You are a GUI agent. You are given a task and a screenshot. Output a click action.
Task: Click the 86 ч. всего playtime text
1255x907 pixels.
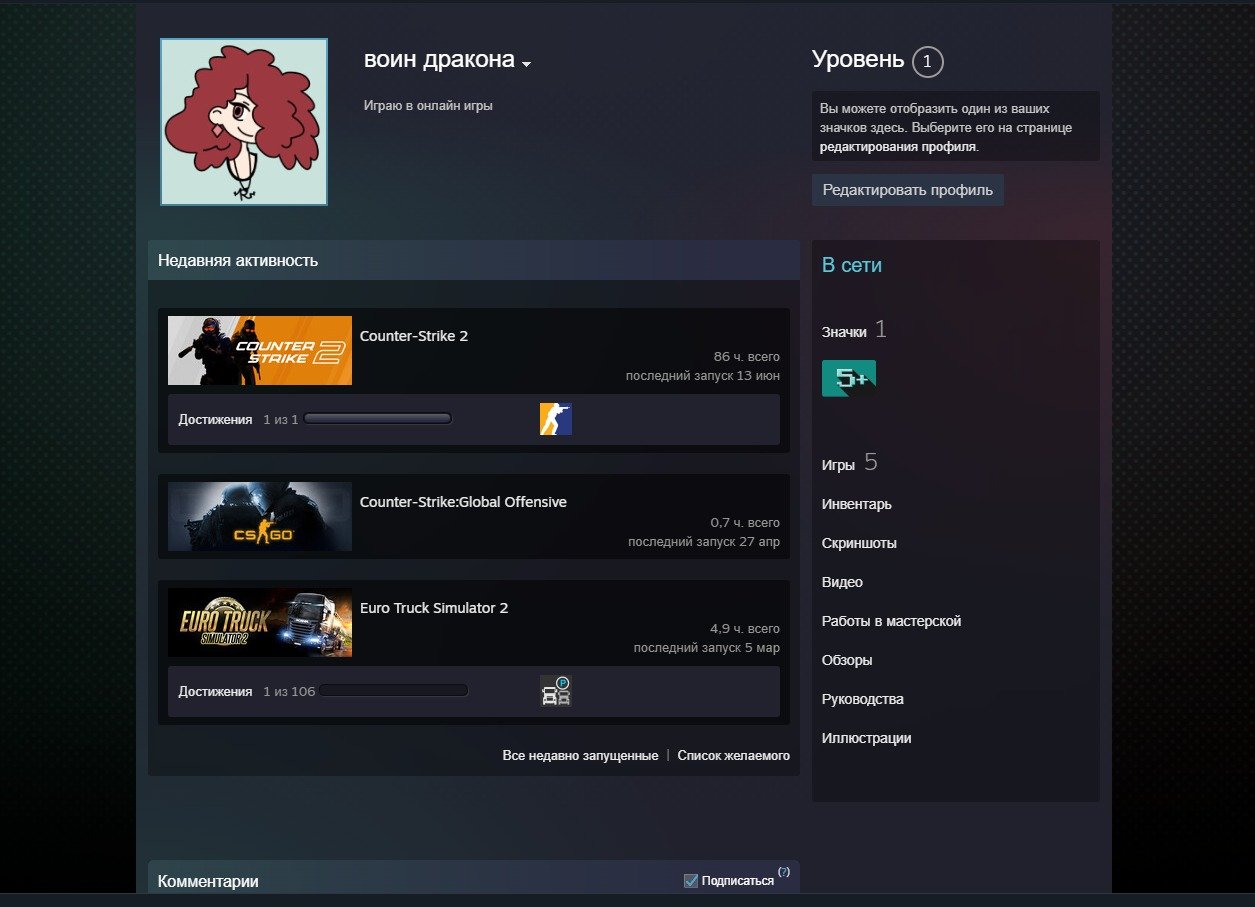pos(746,357)
